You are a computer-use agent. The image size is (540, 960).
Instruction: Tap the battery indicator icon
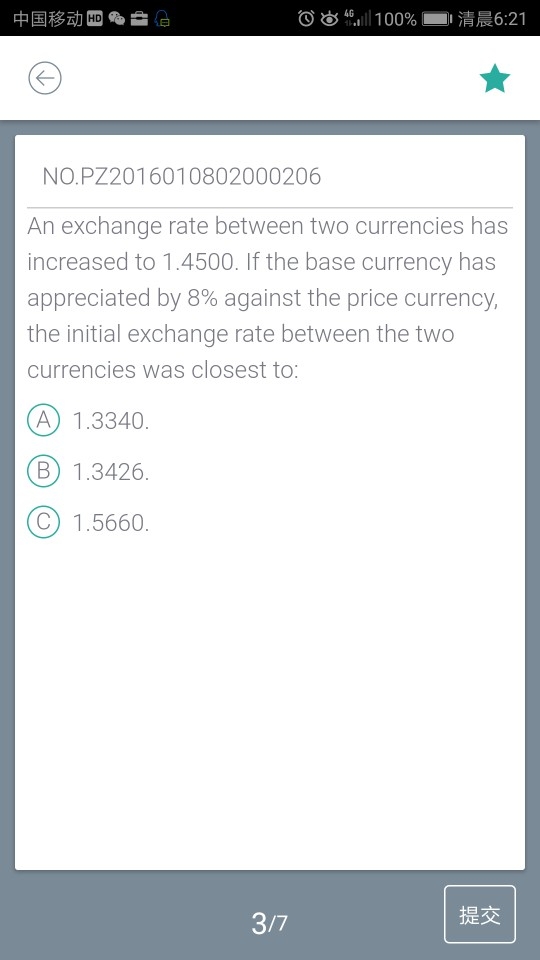click(x=437, y=19)
